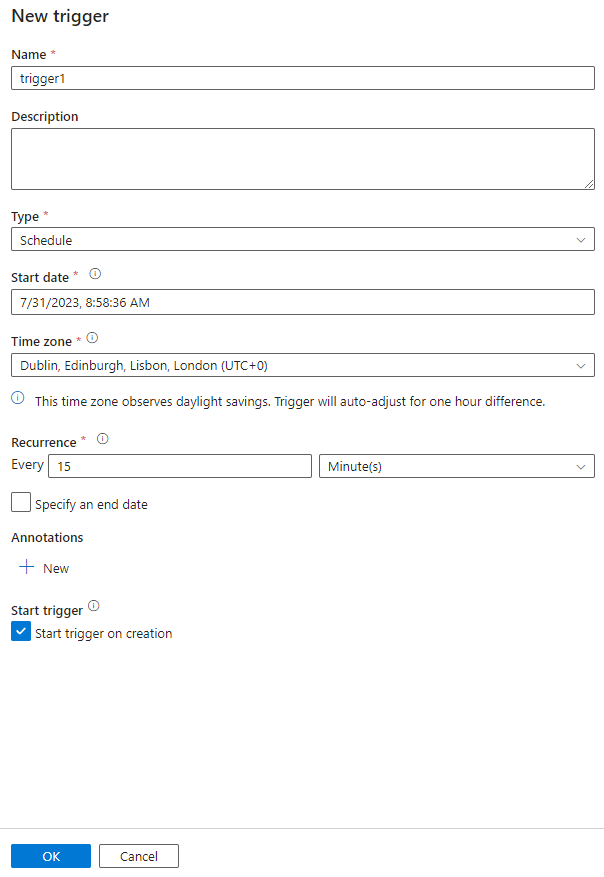Toggle the end date checkbox
The image size is (604, 877).
[20, 501]
